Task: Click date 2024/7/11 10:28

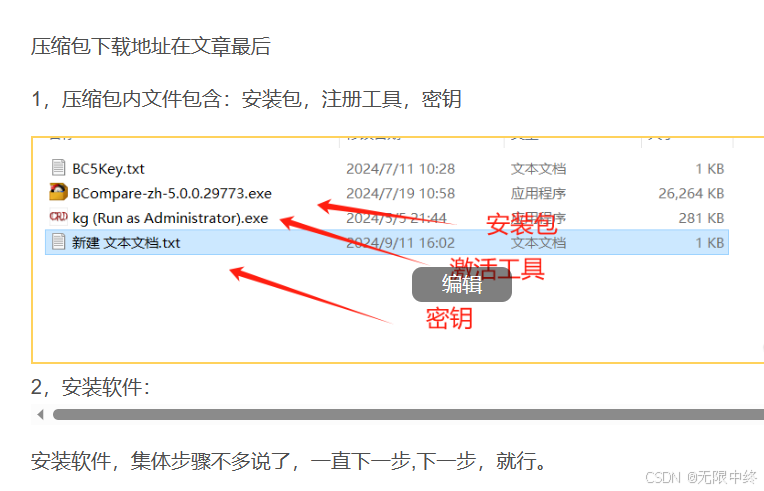Action: tap(401, 169)
